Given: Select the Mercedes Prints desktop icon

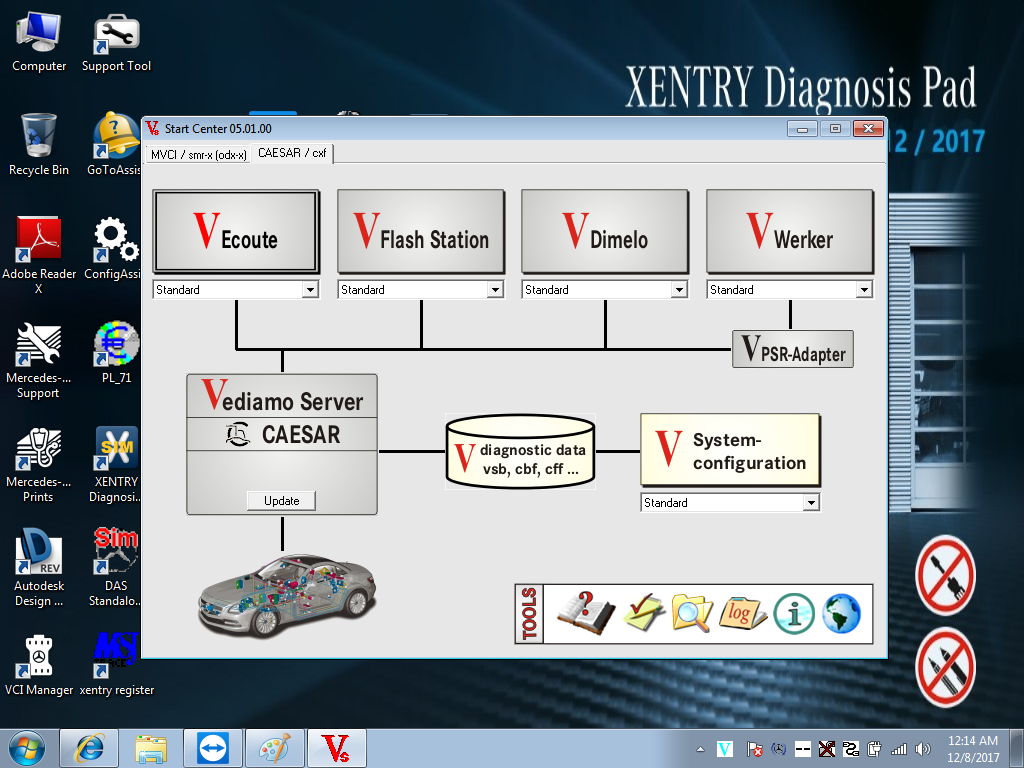Looking at the screenshot, I should (38, 464).
